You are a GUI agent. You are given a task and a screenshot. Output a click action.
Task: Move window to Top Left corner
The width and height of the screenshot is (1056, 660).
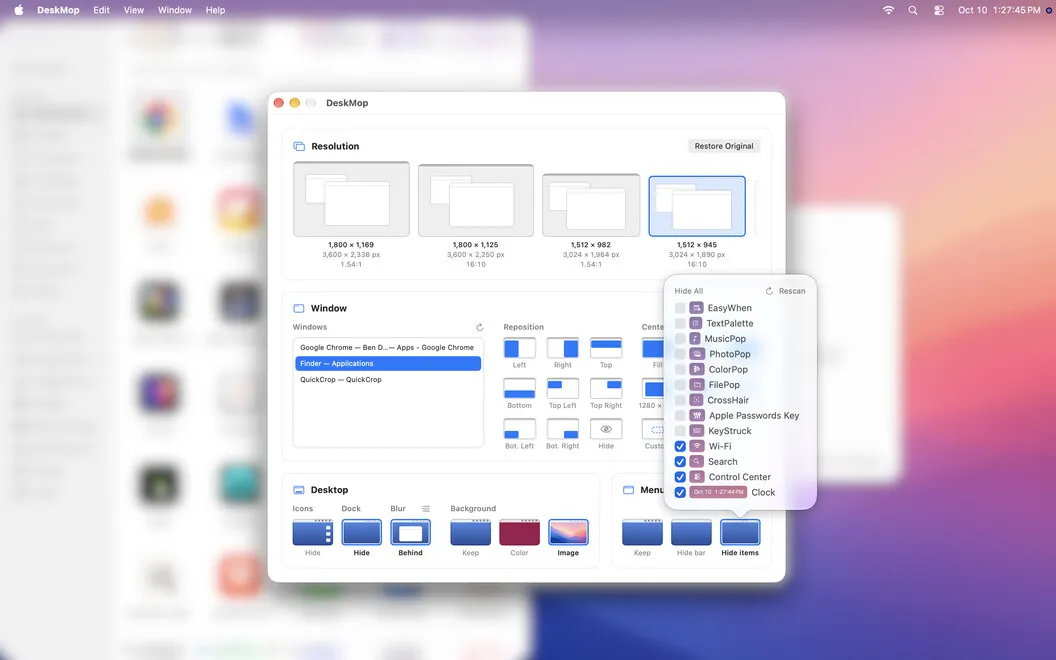point(562,389)
